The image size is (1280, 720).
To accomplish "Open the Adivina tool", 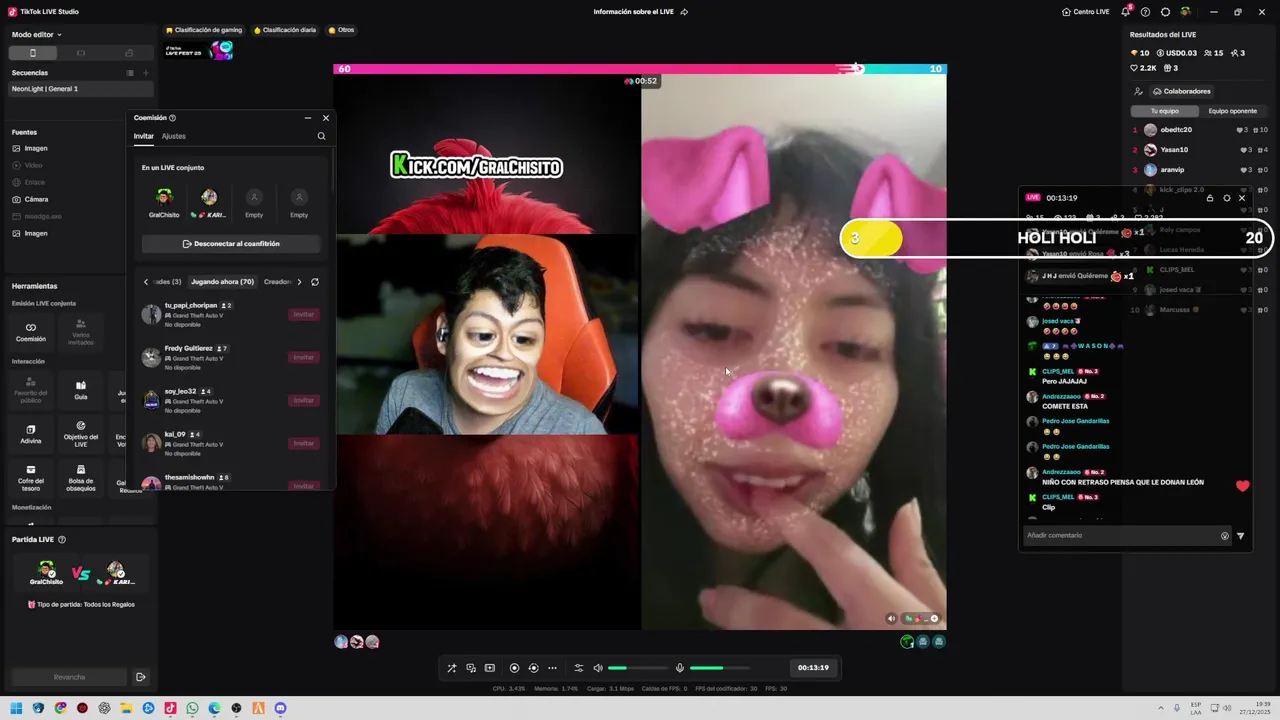I will pyautogui.click(x=31, y=433).
